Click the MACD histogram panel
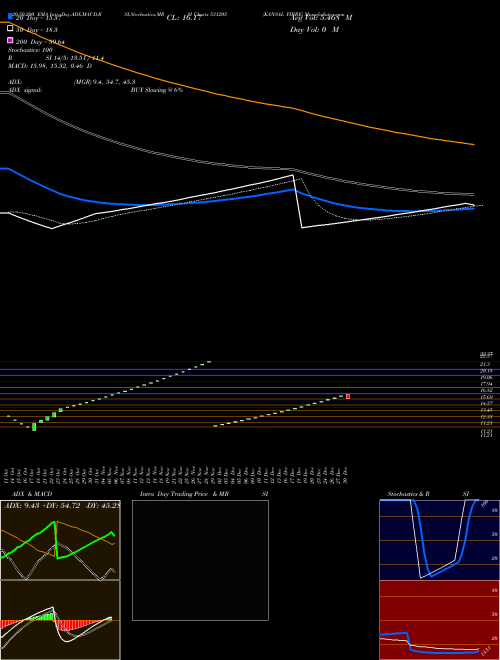Image resolution: width=500 pixels, height=660 pixels. coord(60,620)
